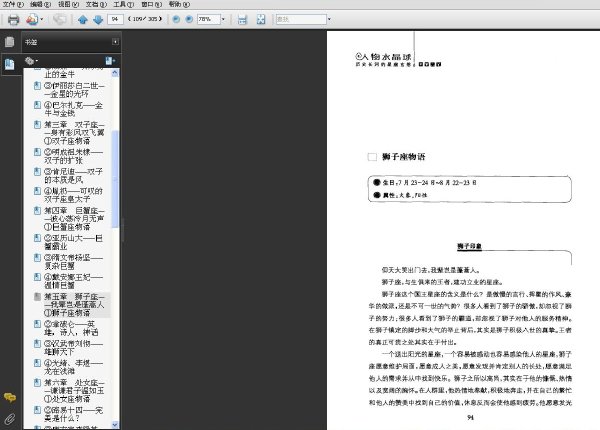Open the 编辑 (Edit) menu
This screenshot has height=430, width=600.
point(41,4)
